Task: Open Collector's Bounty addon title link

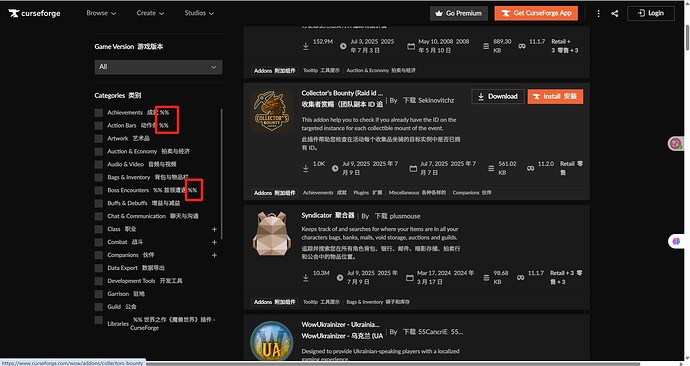Action: tap(342, 99)
